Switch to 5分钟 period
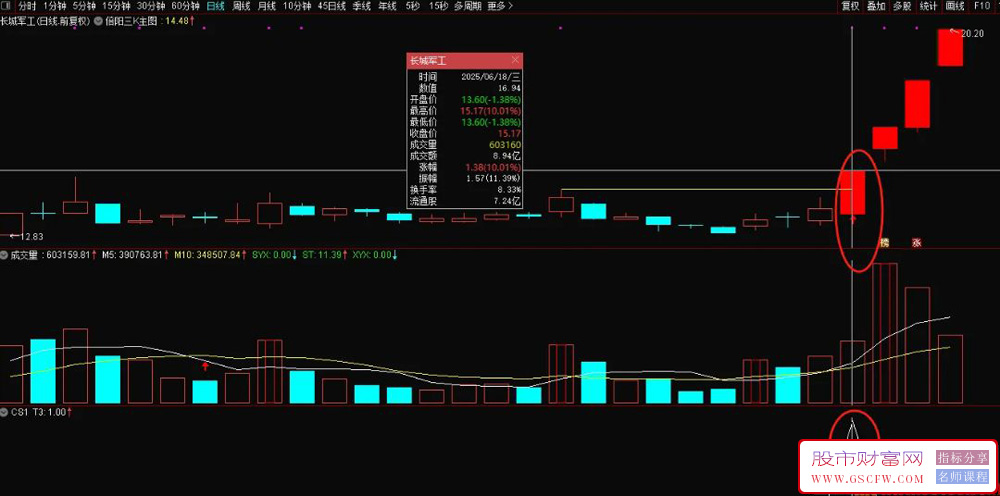 pyautogui.click(x=84, y=6)
